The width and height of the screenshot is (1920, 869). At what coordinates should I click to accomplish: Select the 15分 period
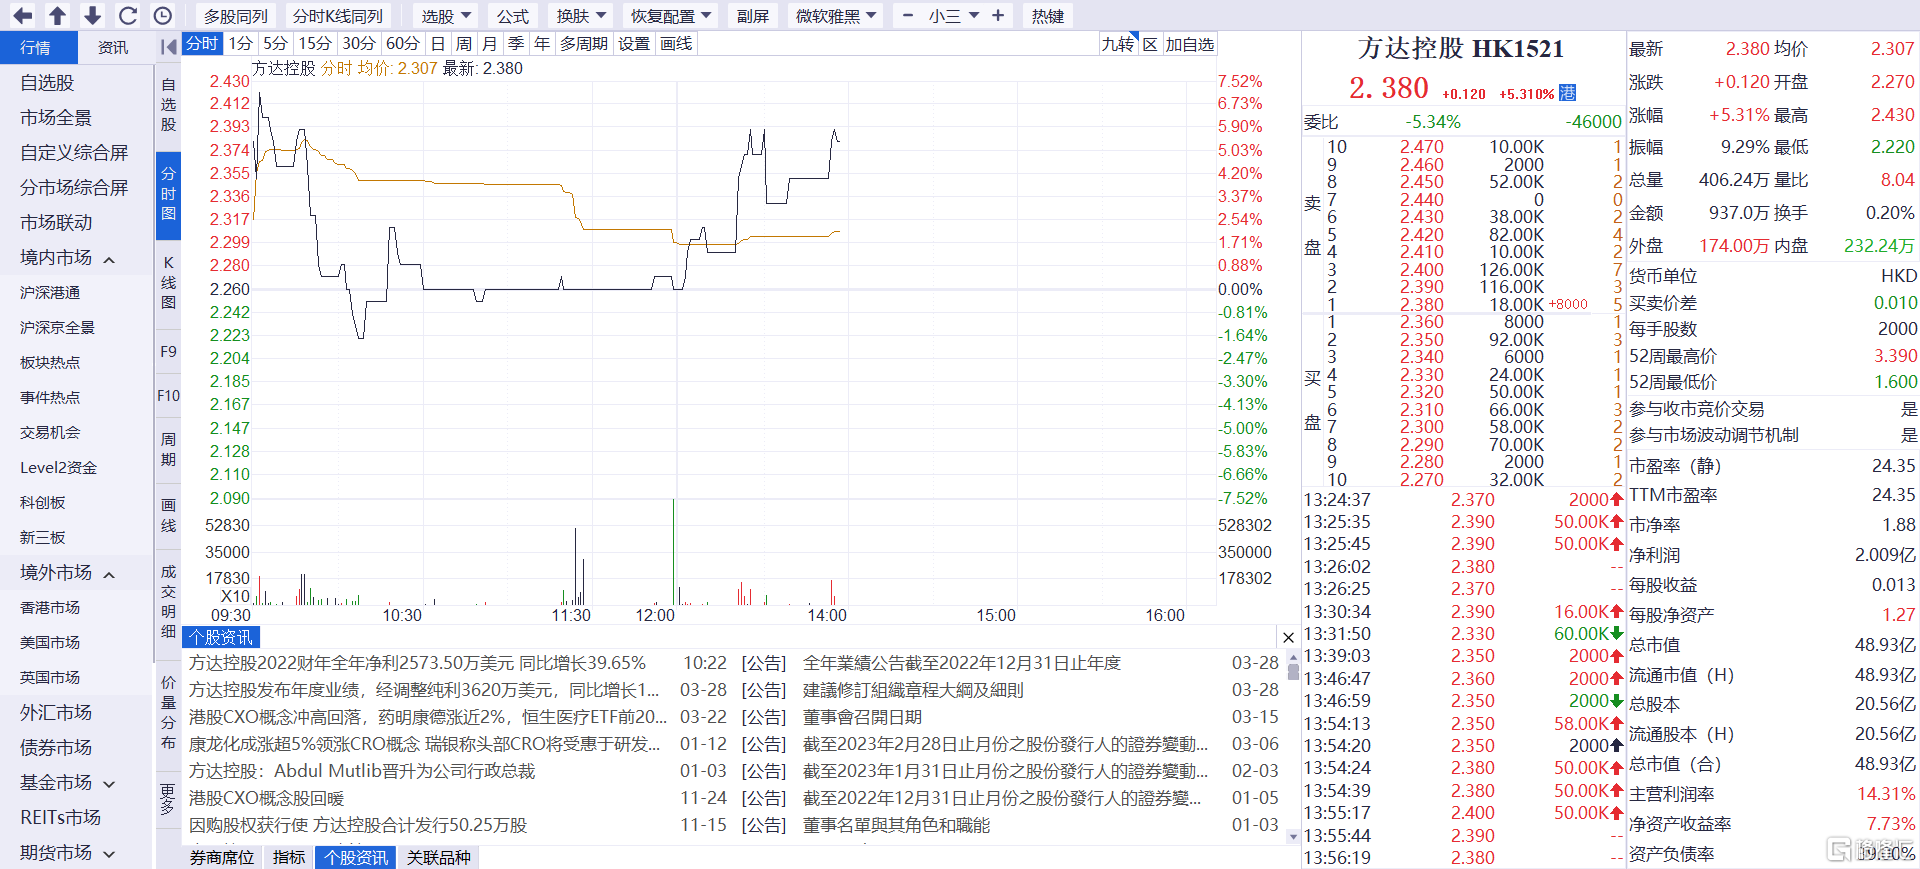tap(315, 43)
